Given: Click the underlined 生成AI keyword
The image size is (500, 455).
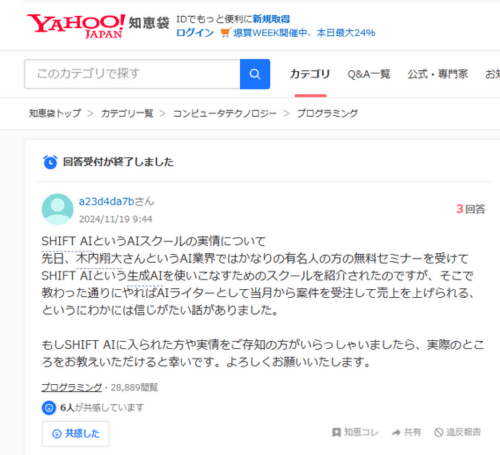Looking at the screenshot, I should (145, 276).
